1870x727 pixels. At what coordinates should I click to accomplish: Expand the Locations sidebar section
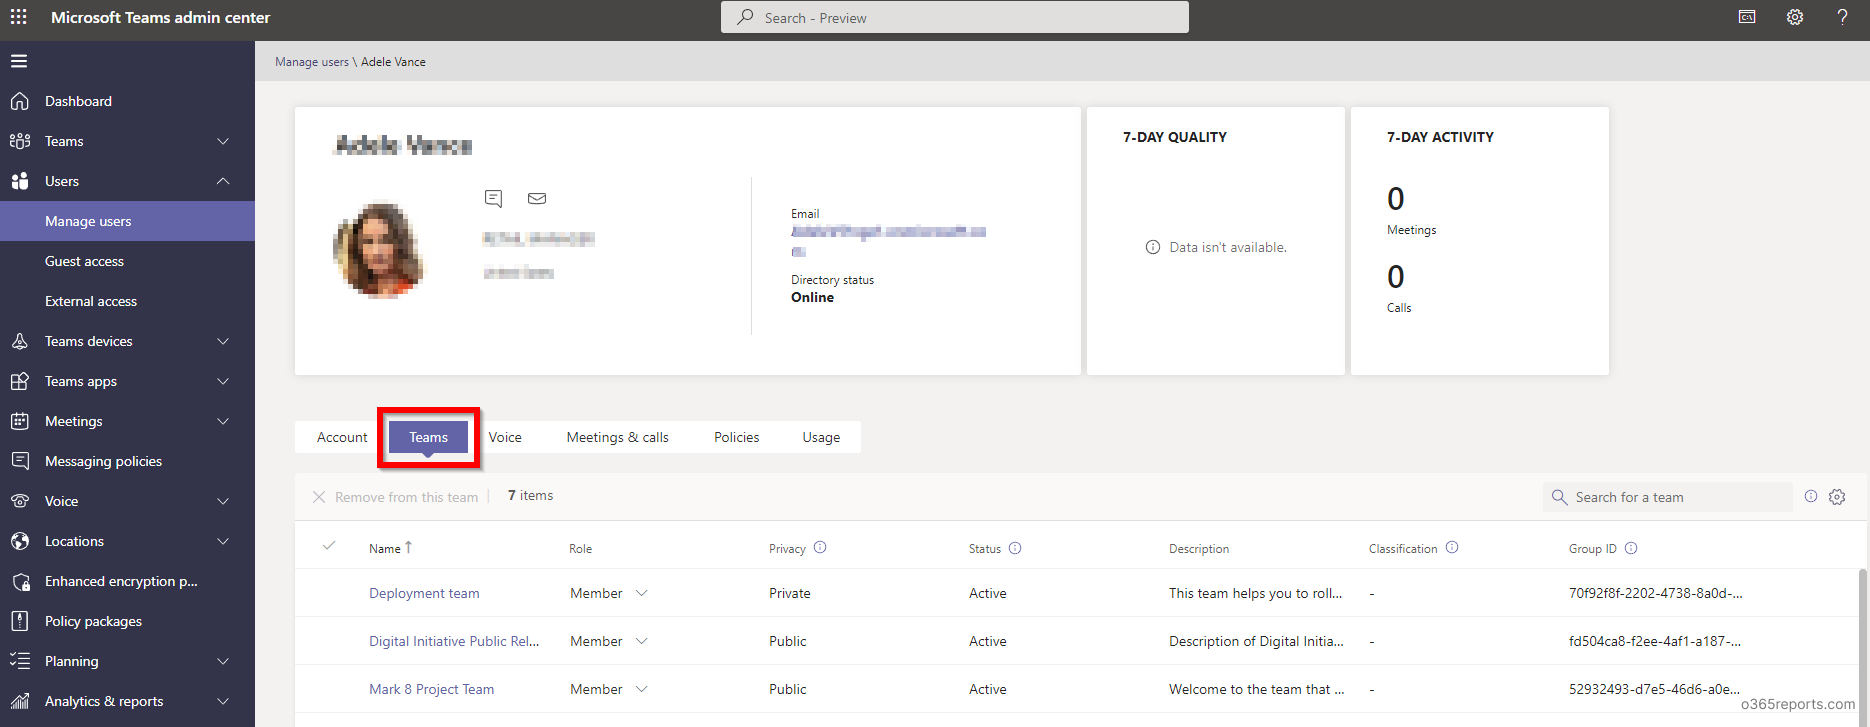(x=223, y=541)
